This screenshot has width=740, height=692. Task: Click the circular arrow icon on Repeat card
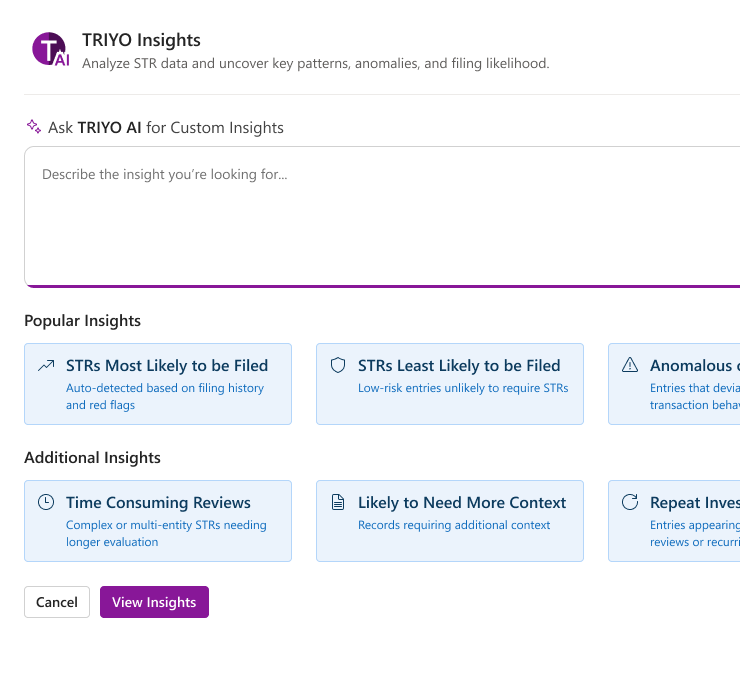[630, 503]
